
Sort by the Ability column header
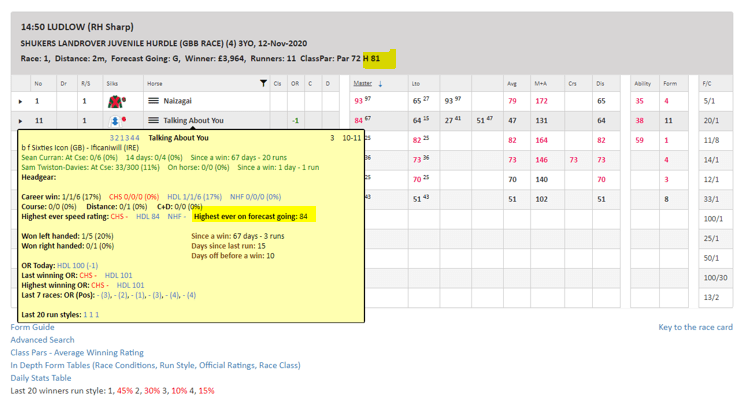point(642,83)
